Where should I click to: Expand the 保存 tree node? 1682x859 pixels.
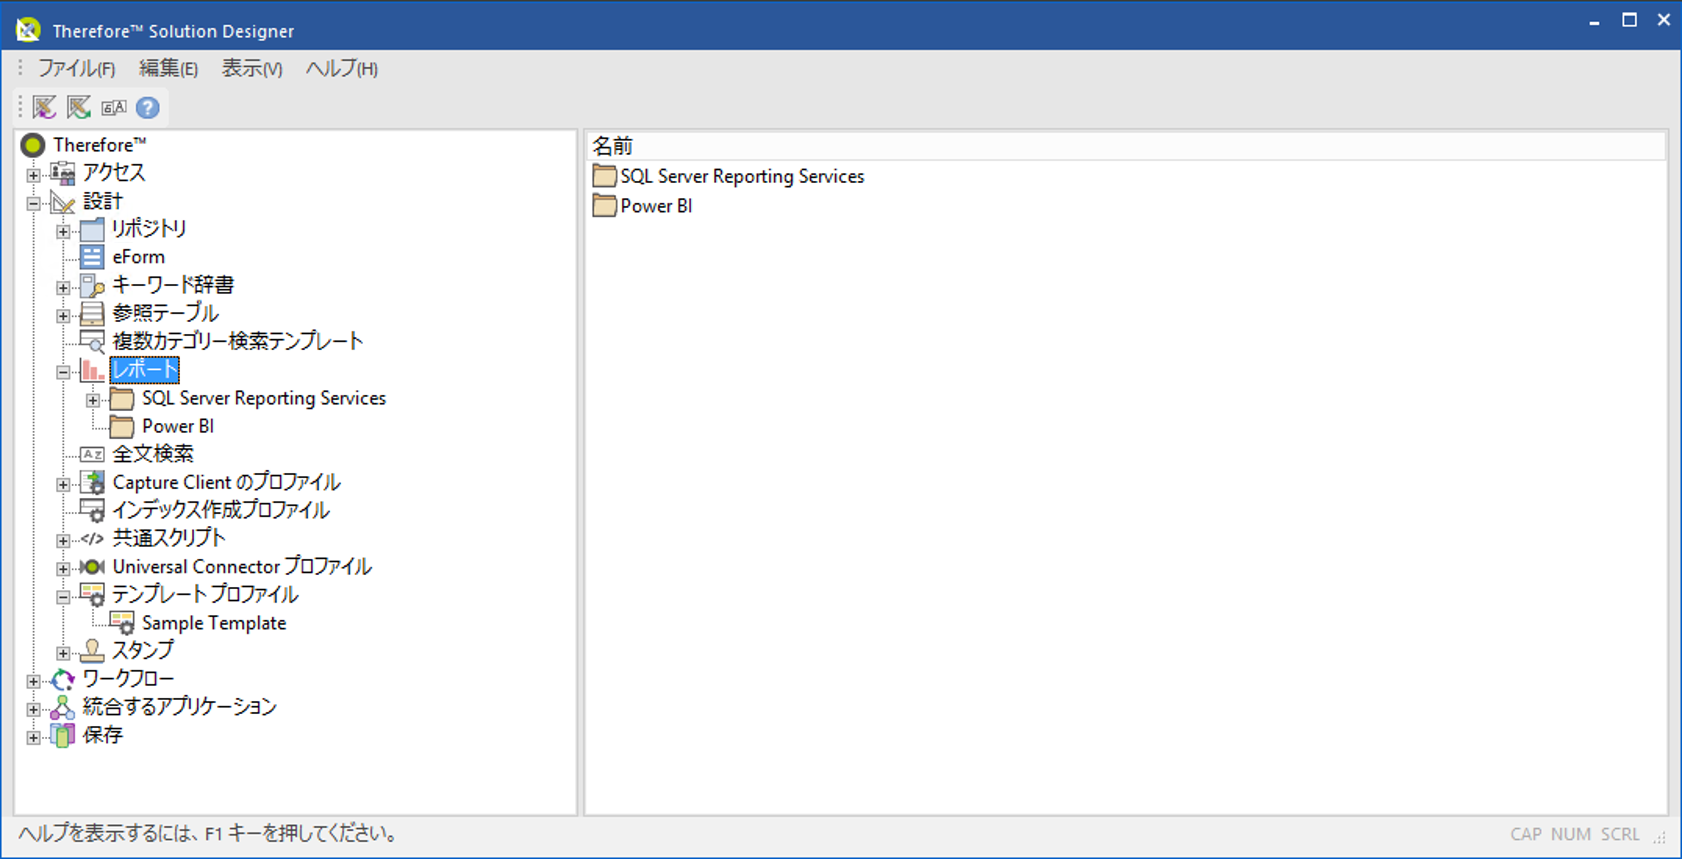(33, 737)
